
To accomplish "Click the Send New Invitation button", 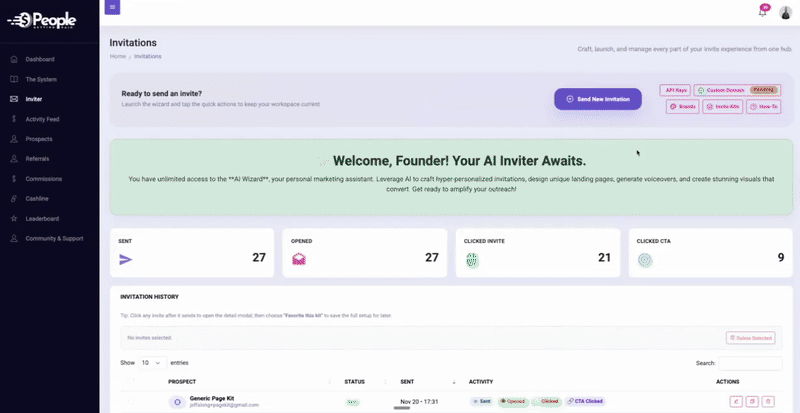I will [x=598, y=99].
